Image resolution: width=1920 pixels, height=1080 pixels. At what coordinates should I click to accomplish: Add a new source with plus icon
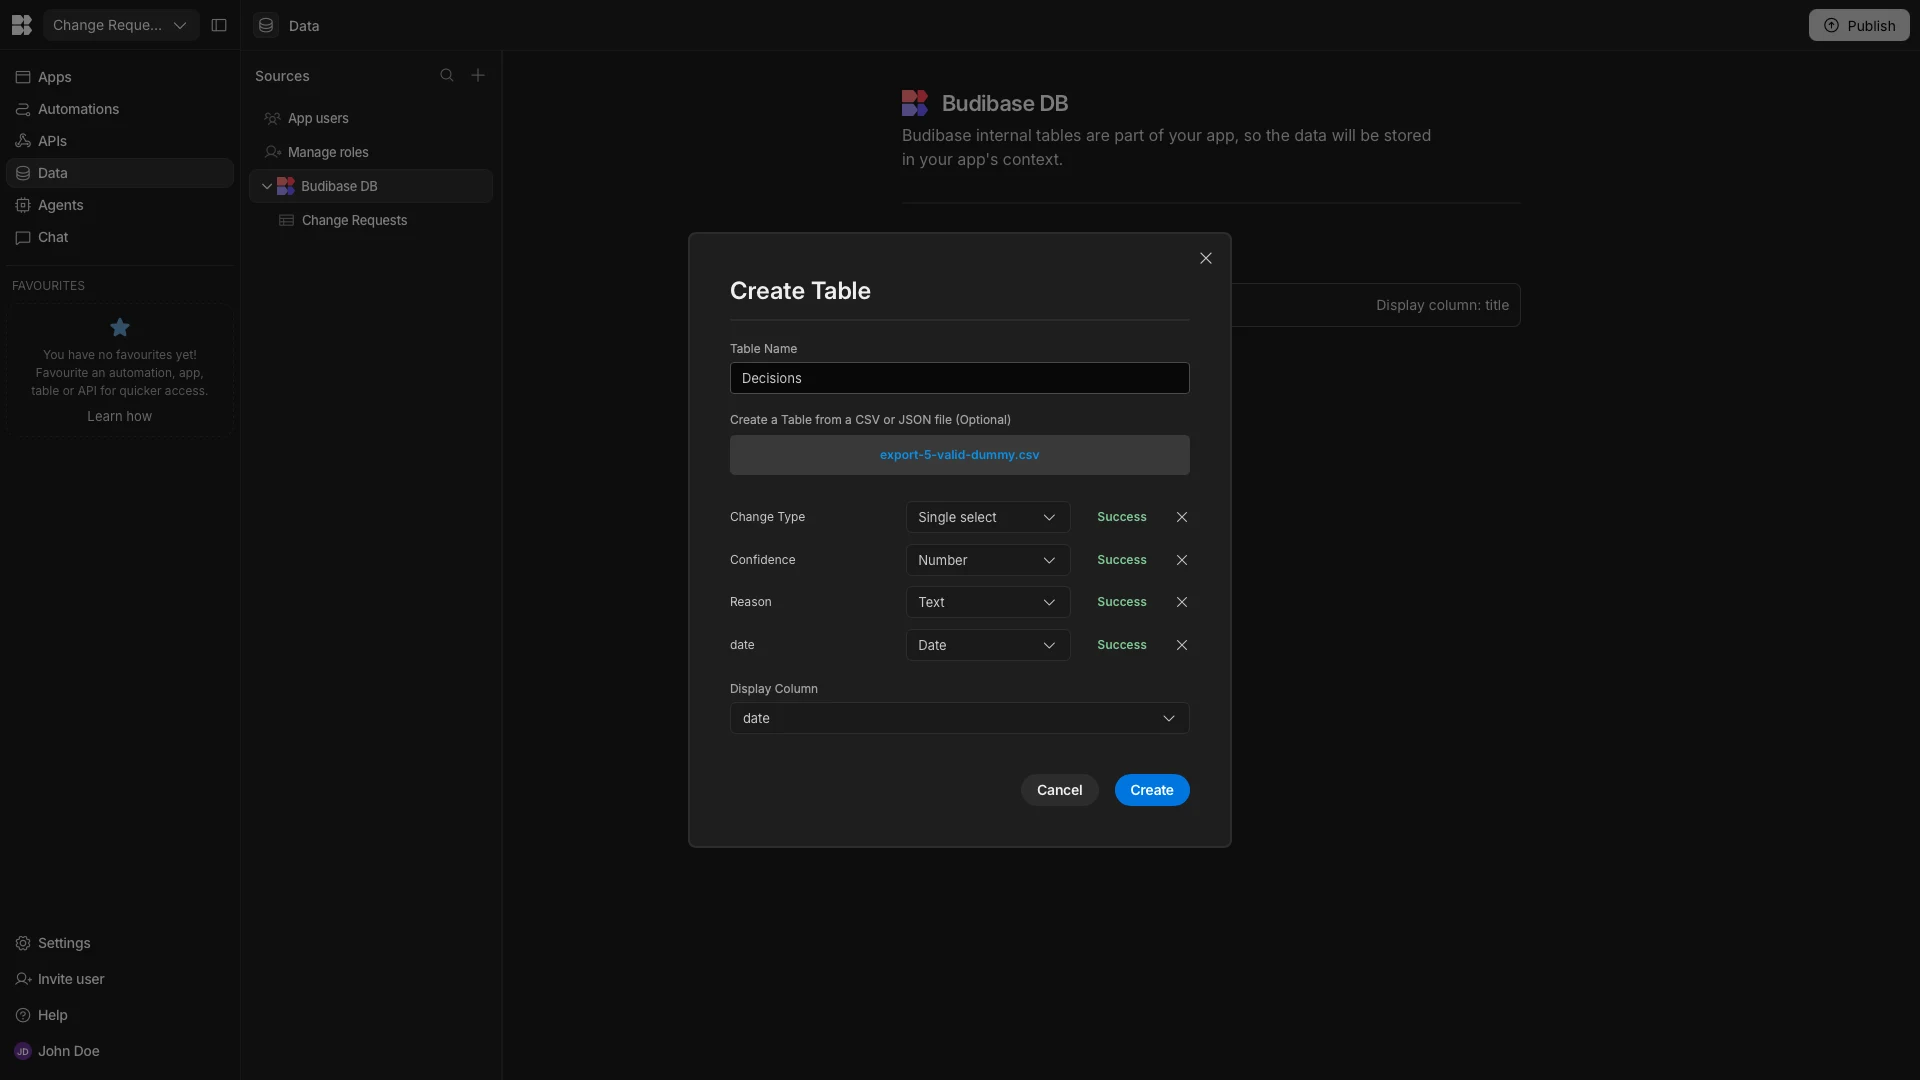[x=478, y=75]
